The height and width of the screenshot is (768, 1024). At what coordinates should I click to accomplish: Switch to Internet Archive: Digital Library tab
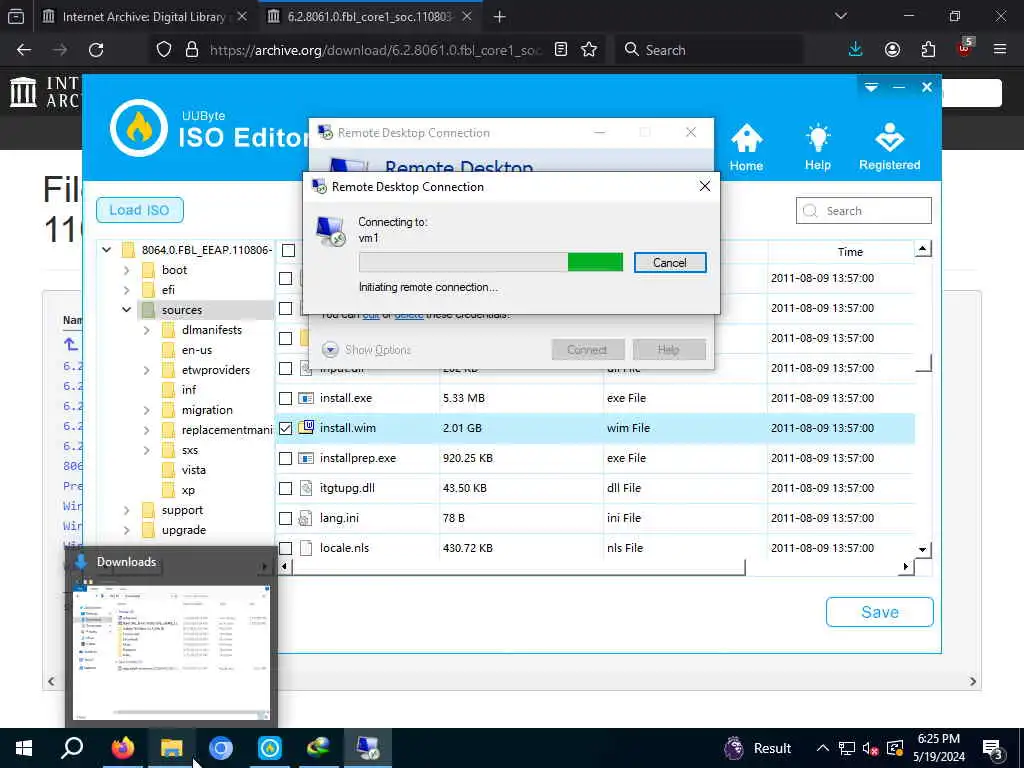[144, 16]
